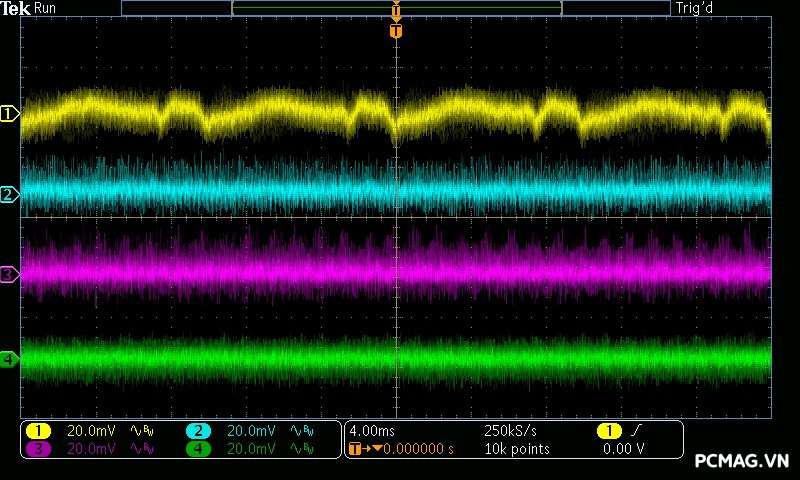Click the channel 1 bandwidth limit icon
This screenshot has width=800, height=480.
[141, 431]
